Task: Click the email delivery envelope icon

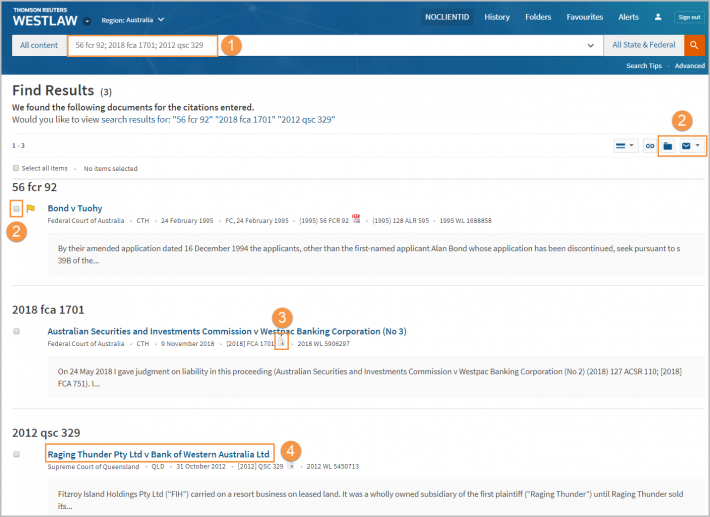Action: [x=686, y=146]
